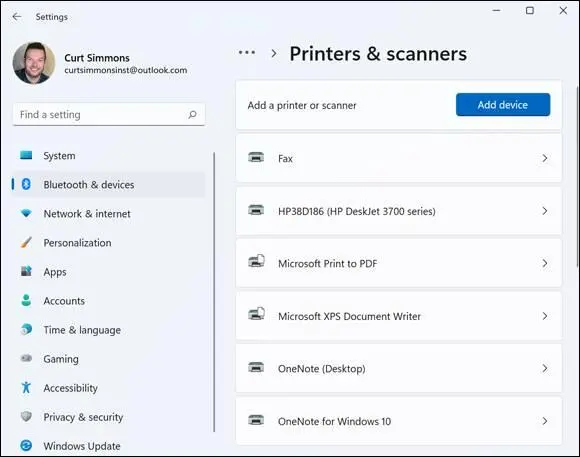Click Curt Simmons profile picture
580x457 pixels.
(x=34, y=63)
